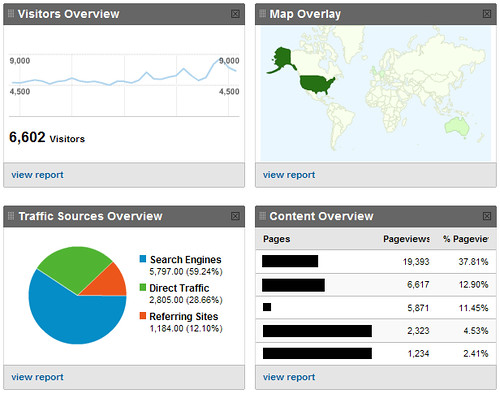Open view report under Content Overview
The width and height of the screenshot is (500, 394).
[x=289, y=377]
